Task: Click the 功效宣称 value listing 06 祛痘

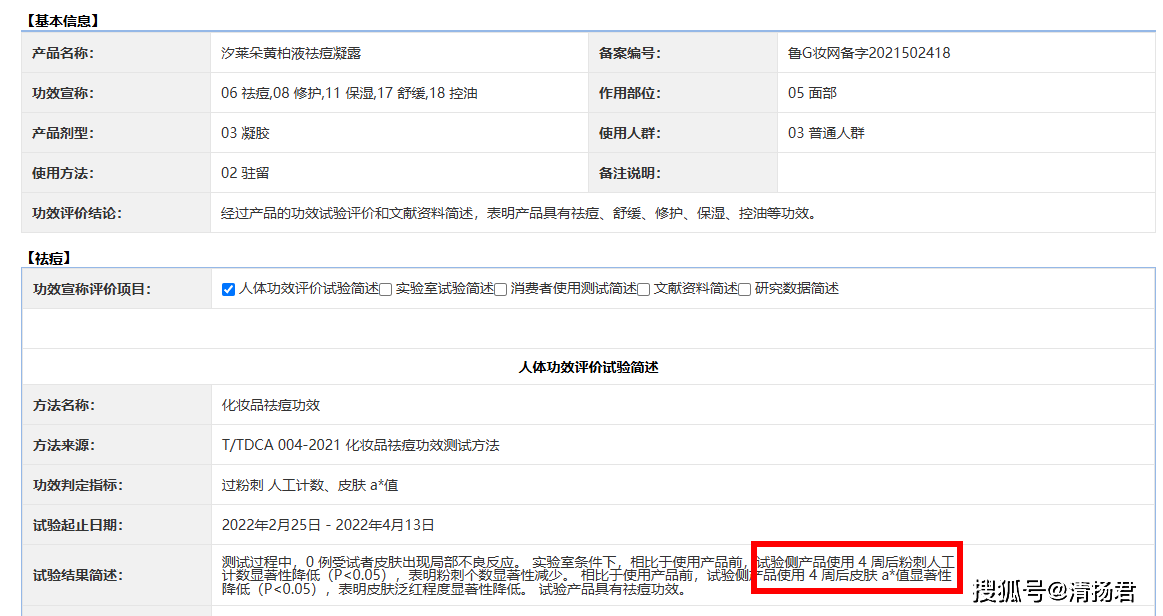Action: (349, 93)
